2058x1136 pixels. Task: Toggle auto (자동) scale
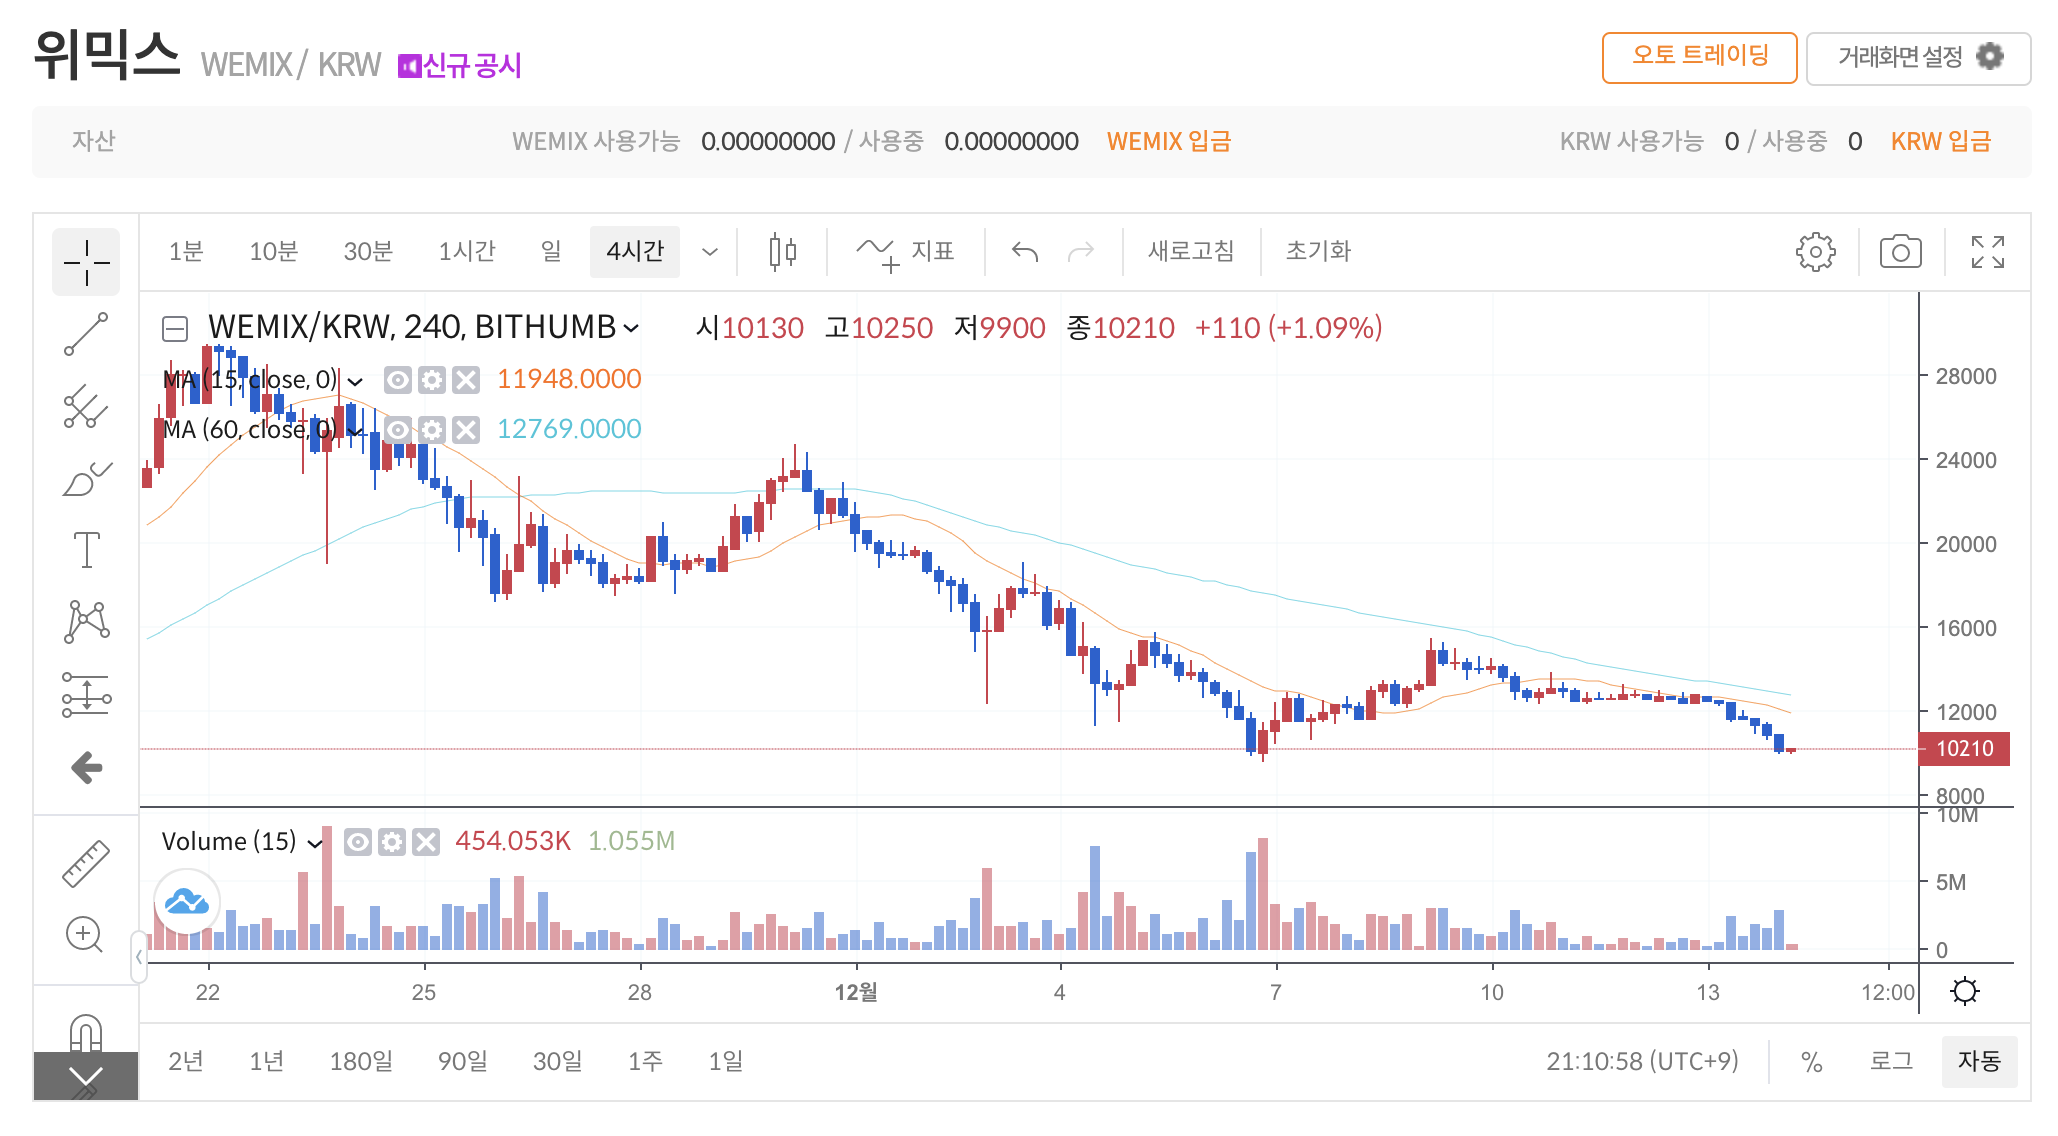(1979, 1061)
